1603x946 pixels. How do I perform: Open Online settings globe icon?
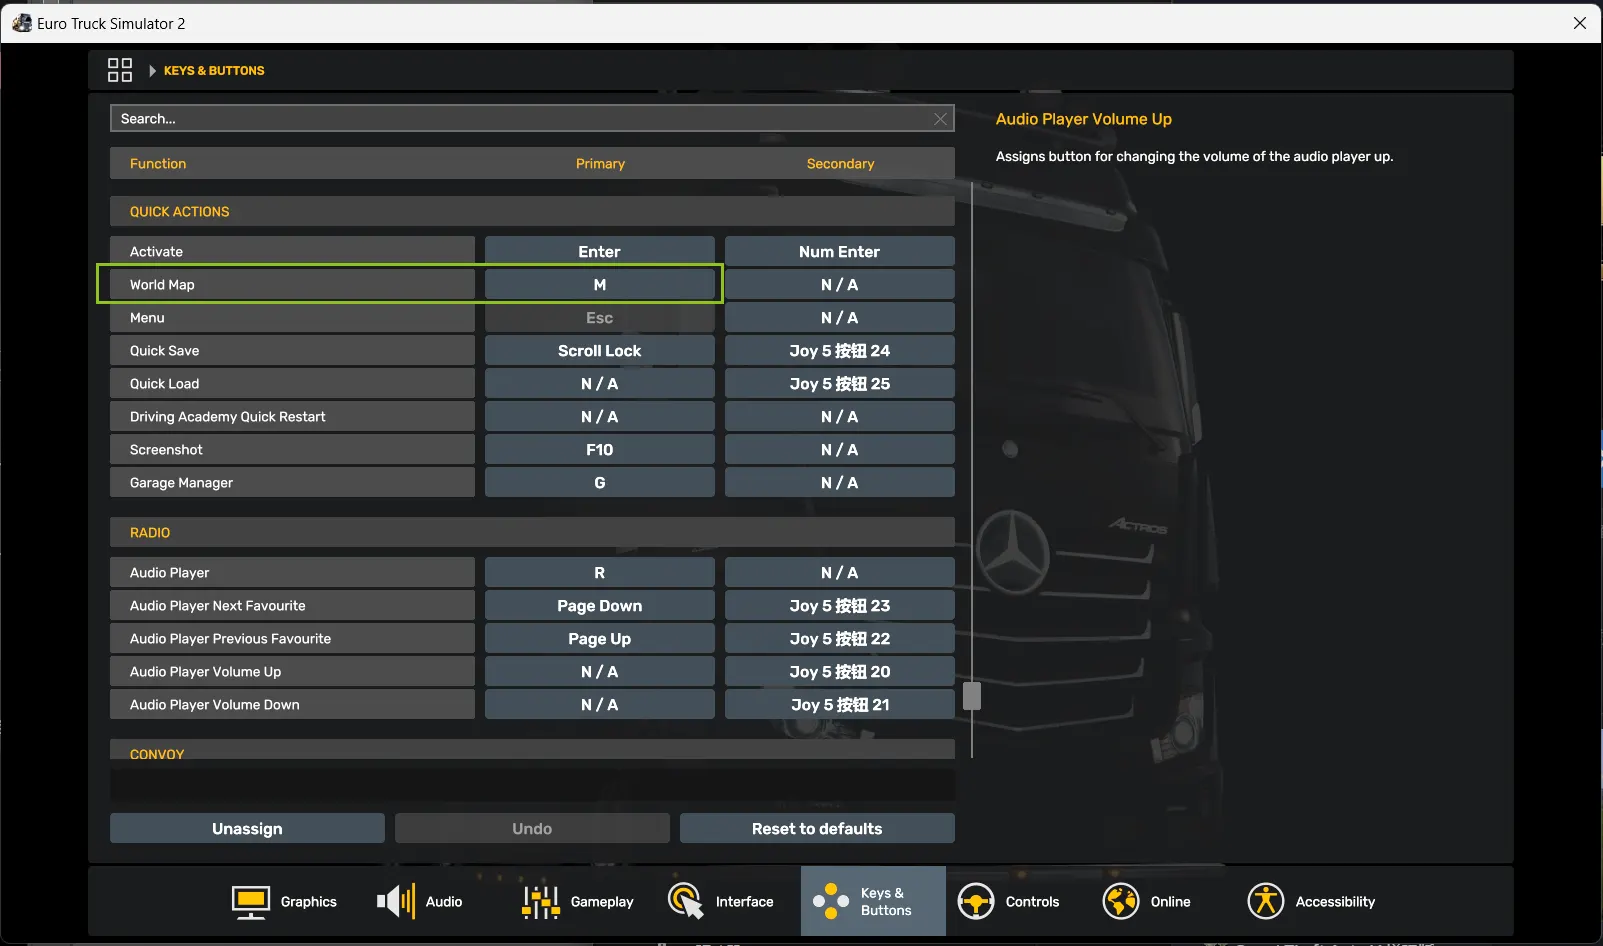[x=1121, y=901]
